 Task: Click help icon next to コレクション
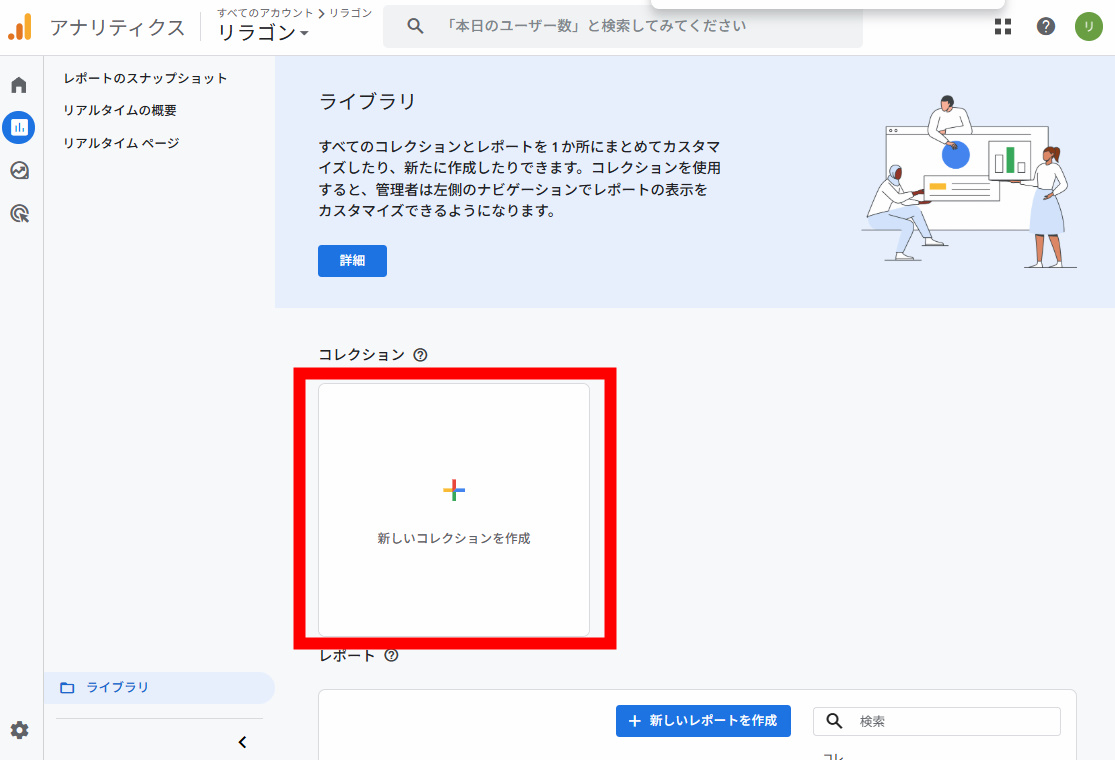[420, 355]
